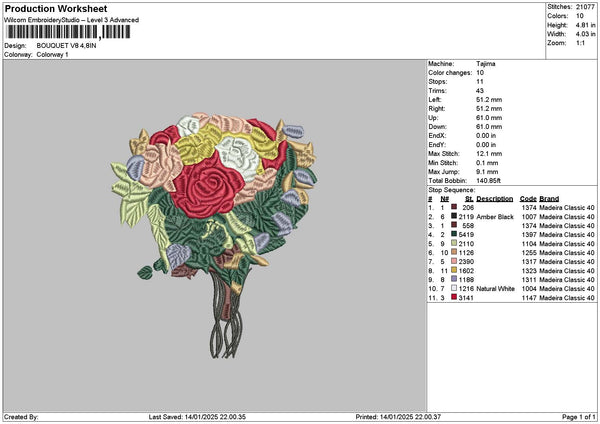Click the 'Description' column header
This screenshot has width=600, height=424.
495,199
